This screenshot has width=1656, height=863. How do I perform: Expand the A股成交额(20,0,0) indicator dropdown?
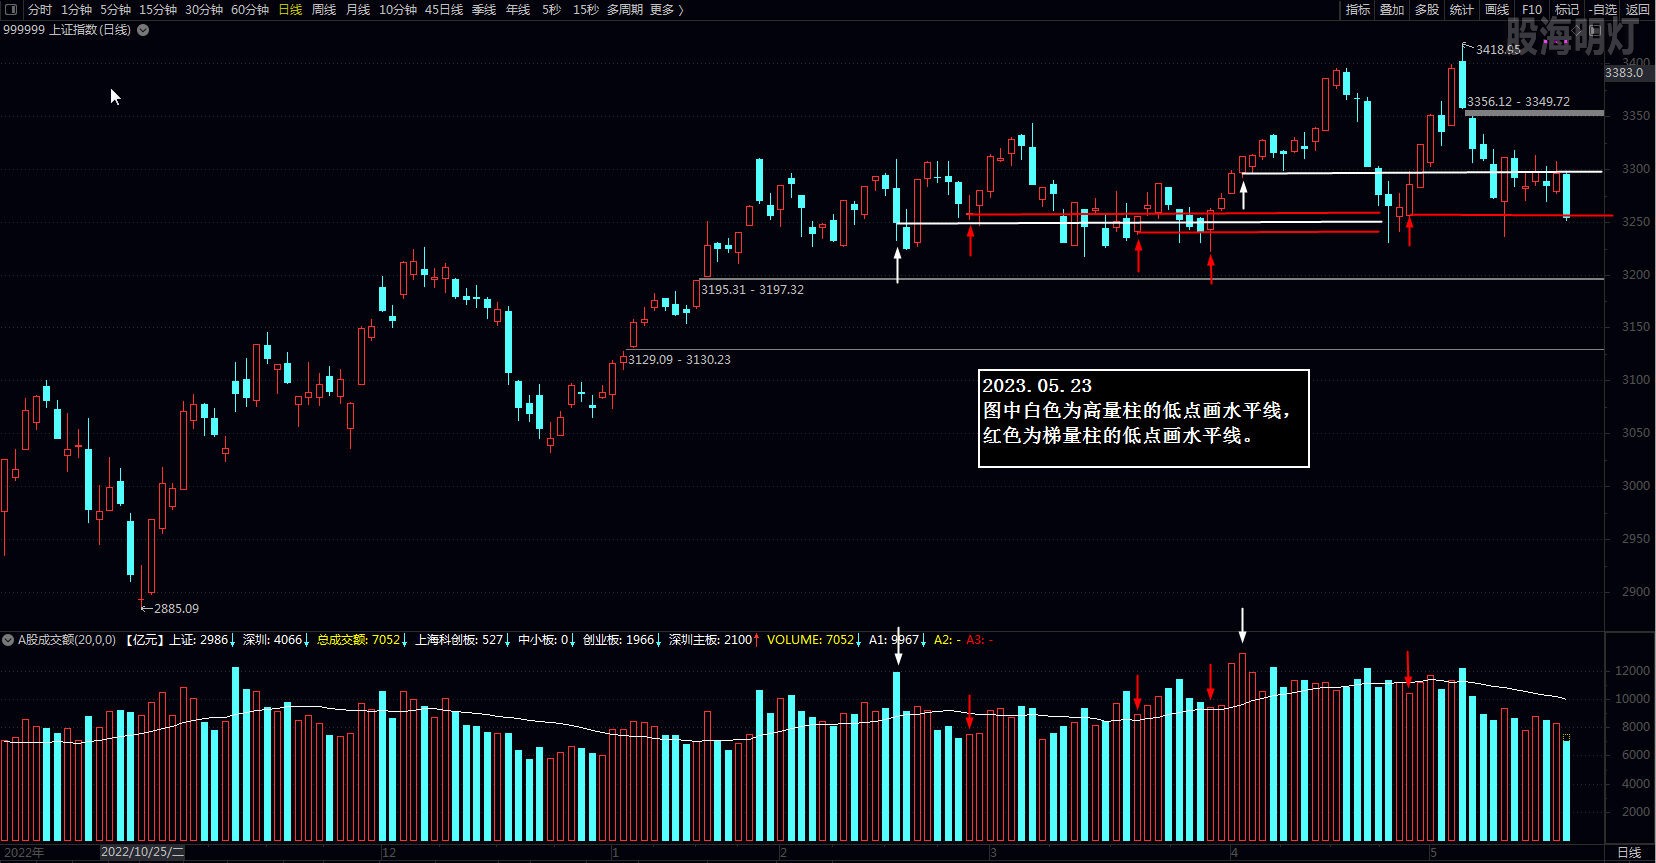(x=9, y=639)
